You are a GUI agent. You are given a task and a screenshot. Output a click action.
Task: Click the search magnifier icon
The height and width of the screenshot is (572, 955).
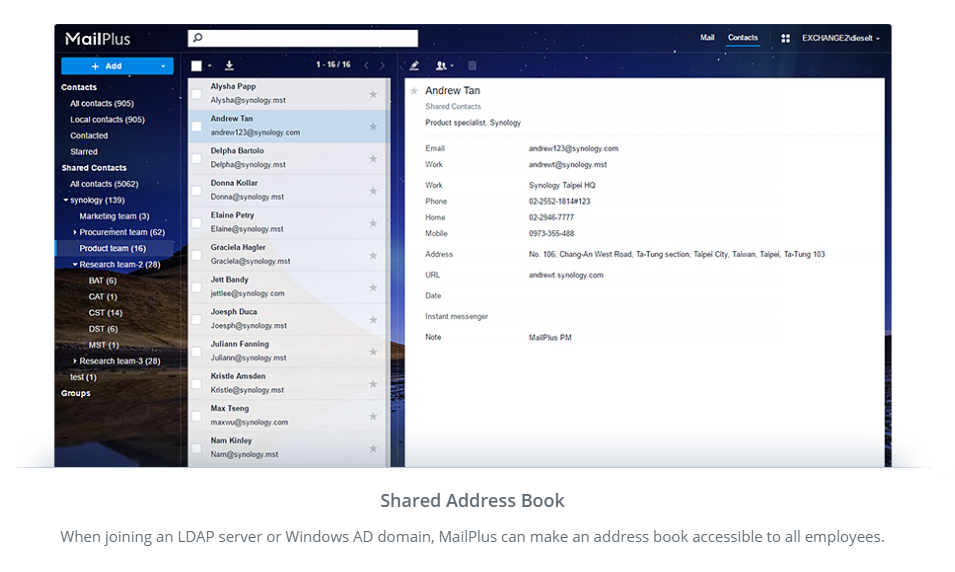click(198, 38)
